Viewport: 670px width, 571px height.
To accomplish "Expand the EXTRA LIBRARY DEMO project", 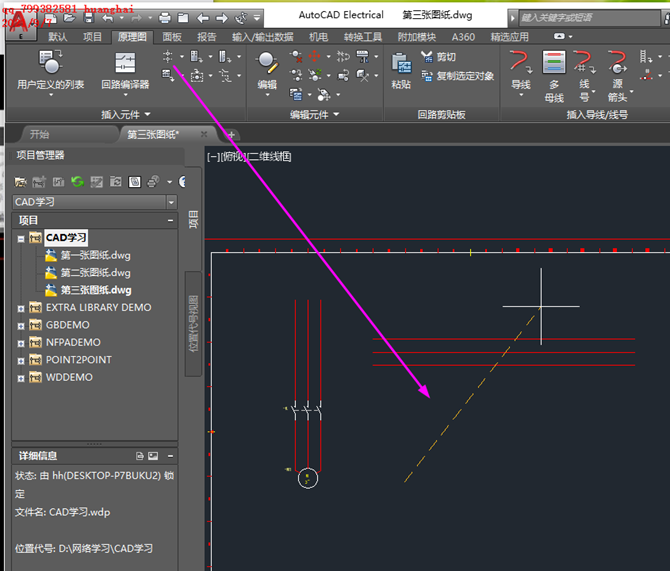I will (21, 308).
